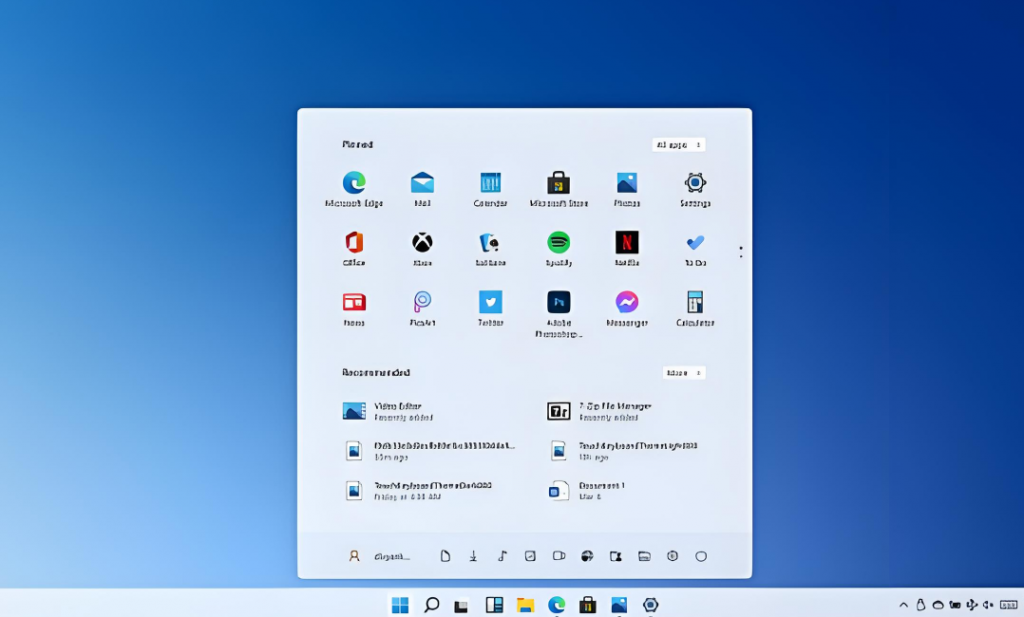Open Messenger from the pinned grid
The height and width of the screenshot is (617, 1024).
tap(627, 302)
